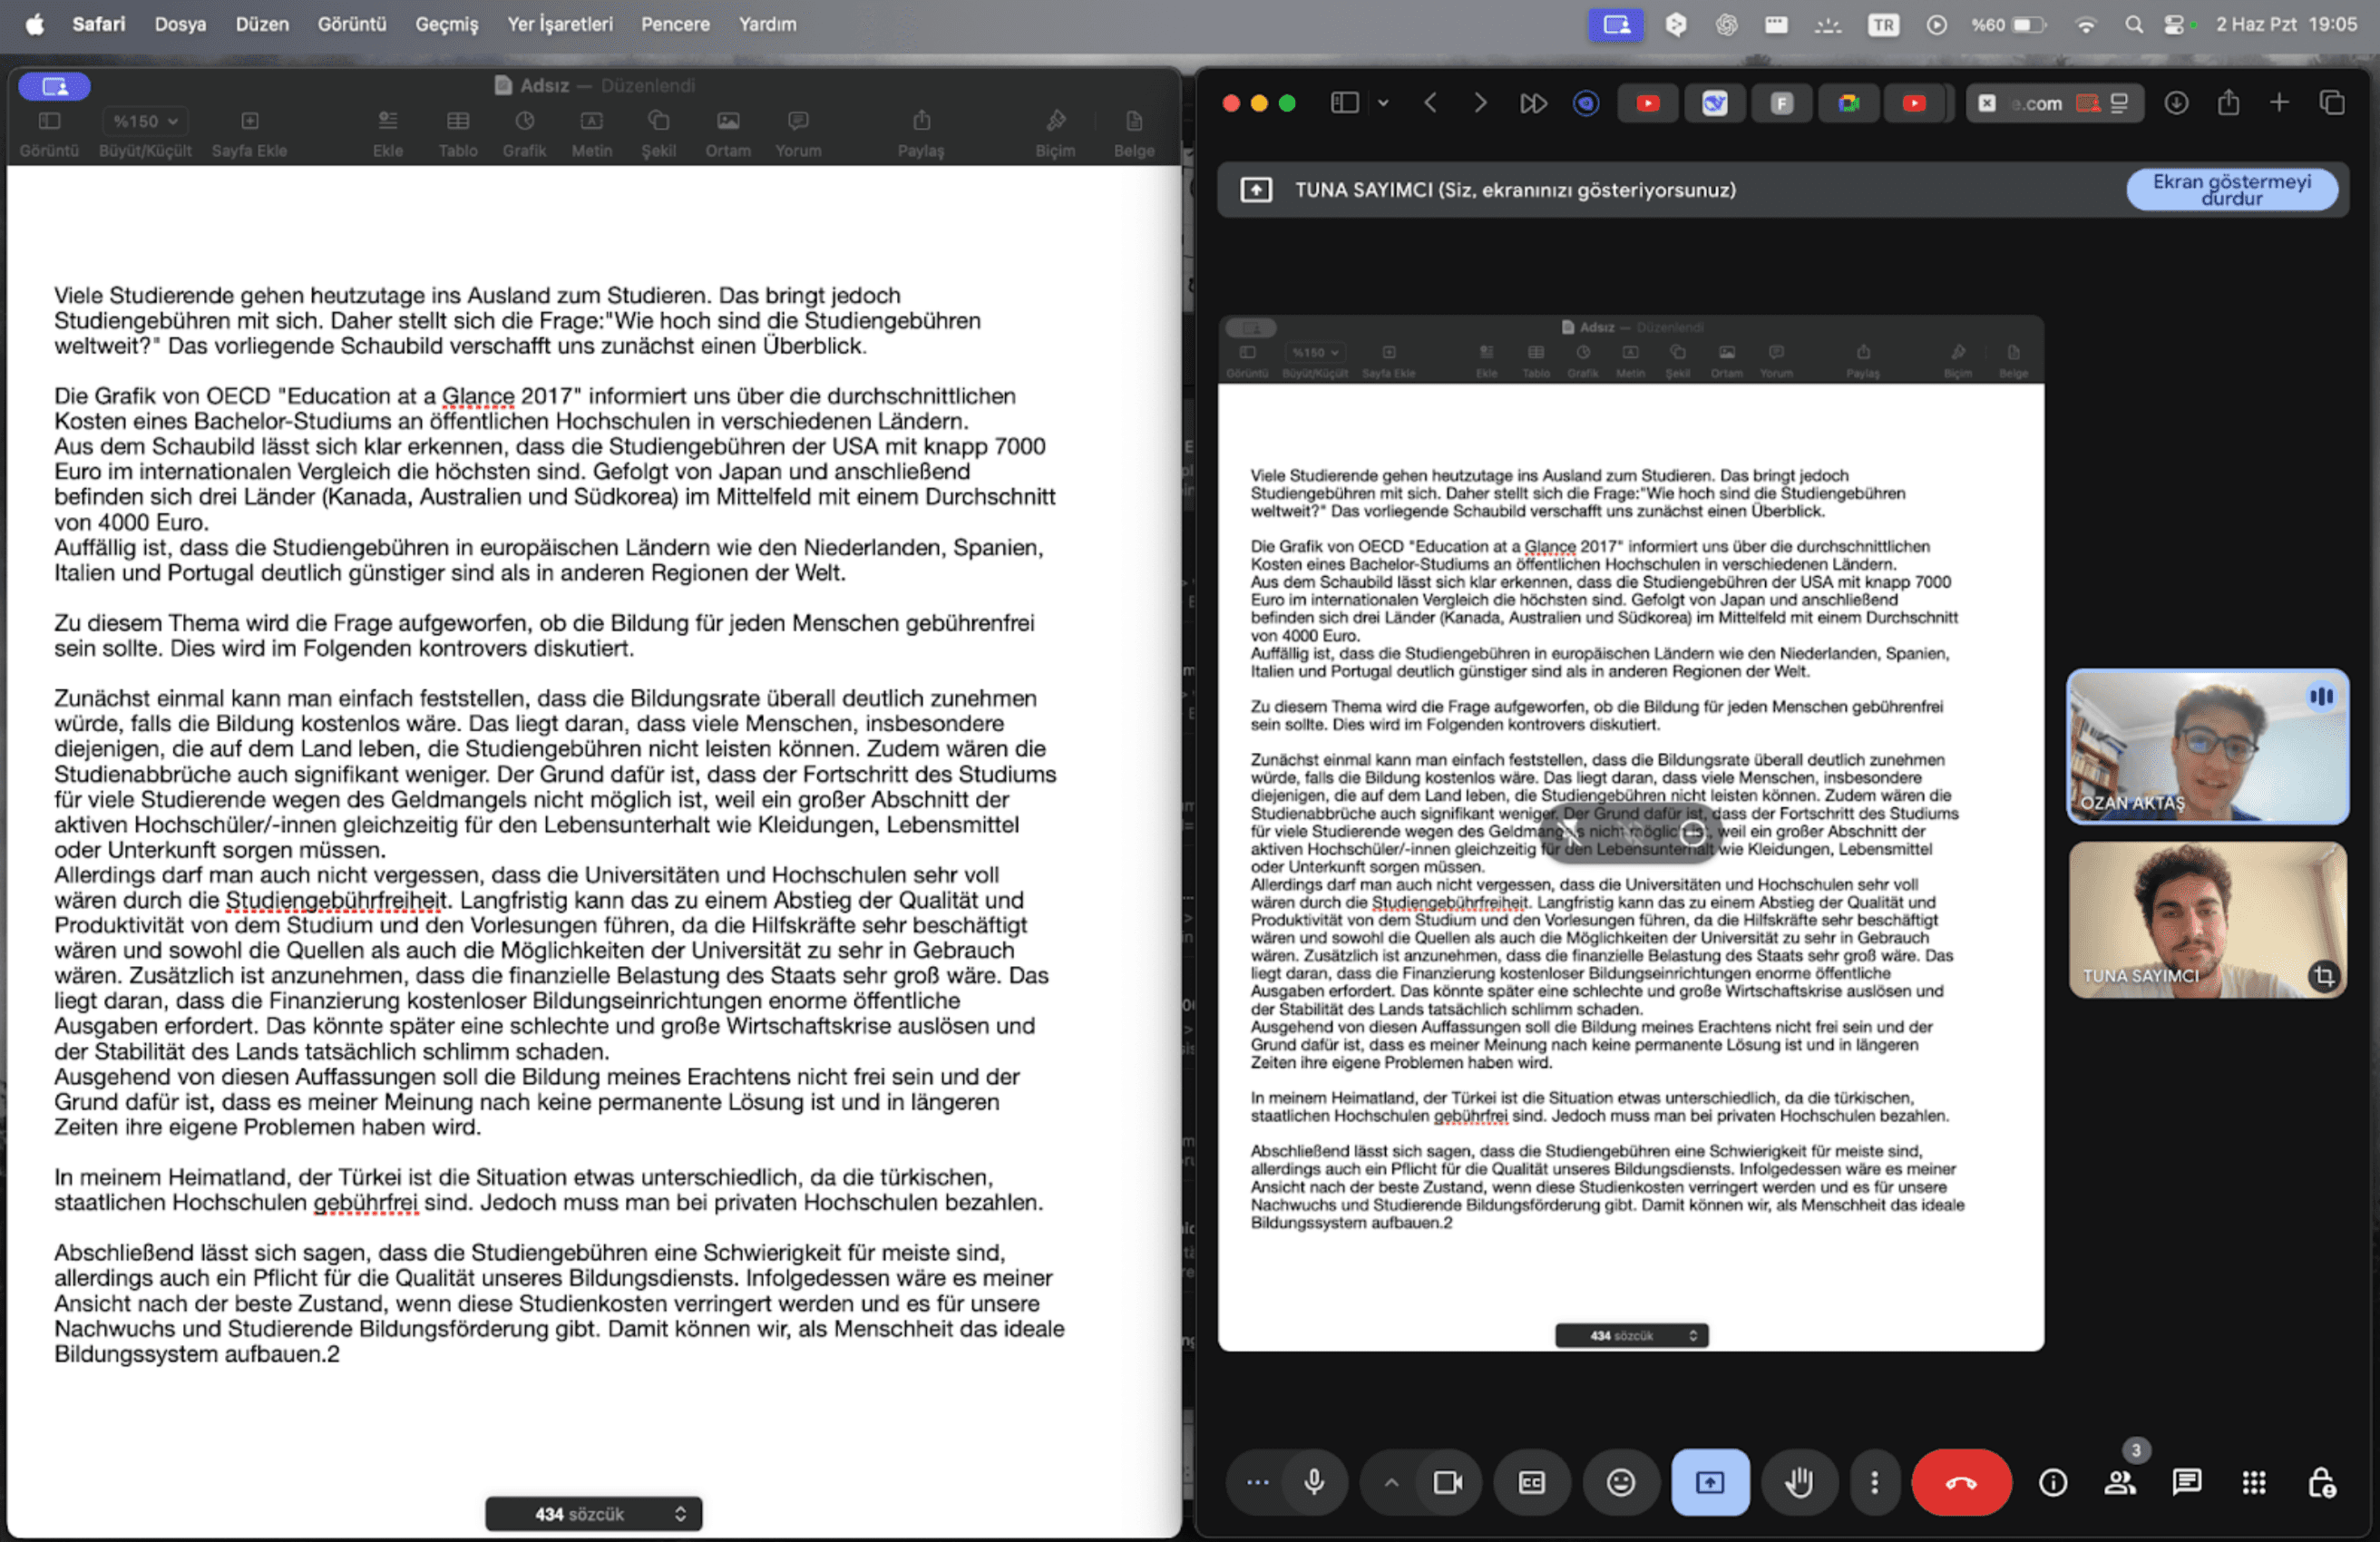Open the 434 sözcük word count dropdown
This screenshot has width=2380, height=1542.
tap(593, 1514)
